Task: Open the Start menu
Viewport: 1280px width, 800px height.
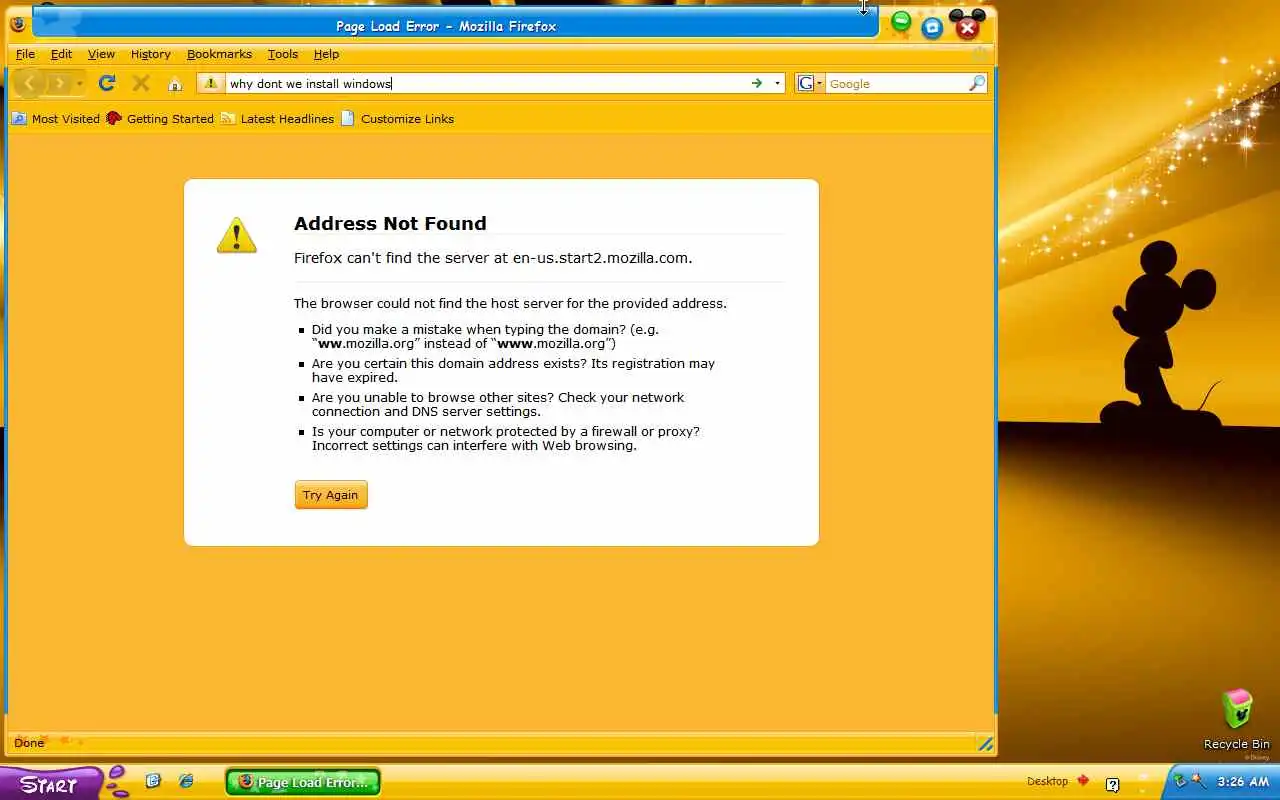Action: (50, 784)
